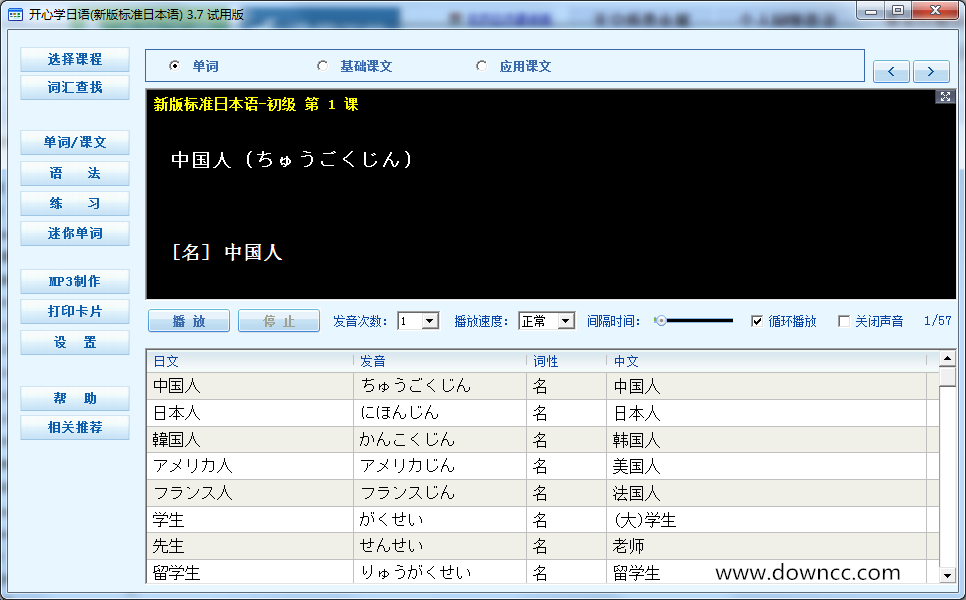
Task: Sort by the 日文 column header
Action: (250, 360)
